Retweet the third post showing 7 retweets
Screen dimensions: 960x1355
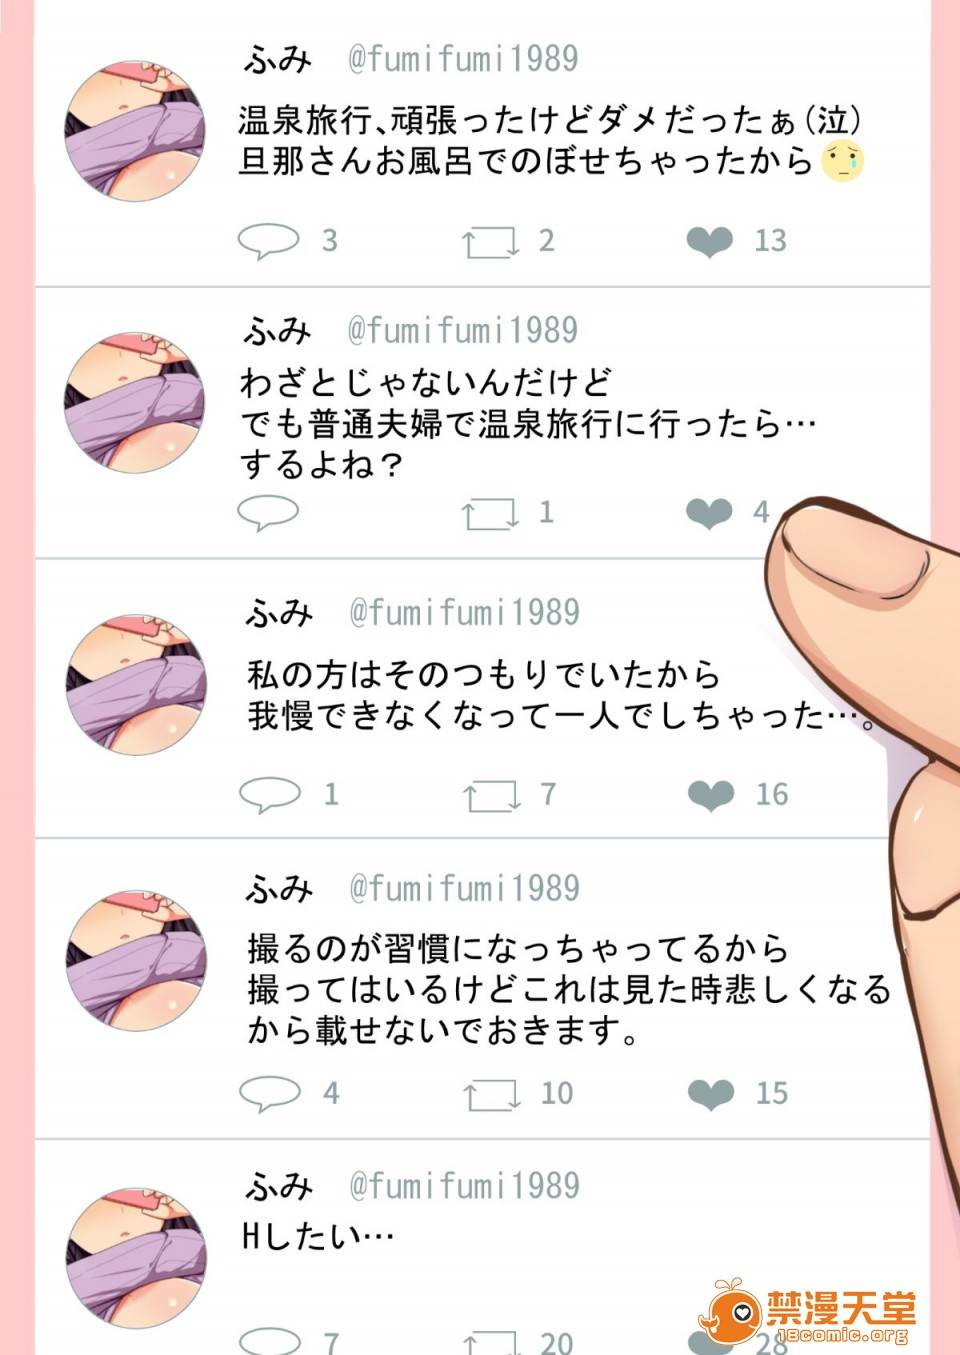492,796
